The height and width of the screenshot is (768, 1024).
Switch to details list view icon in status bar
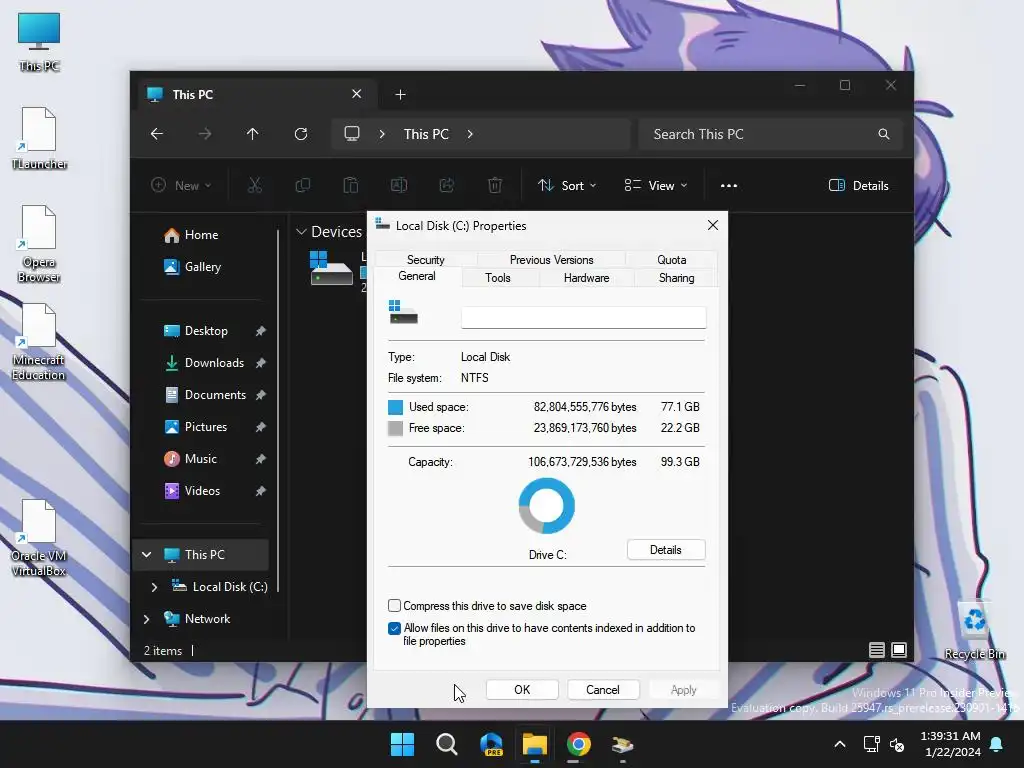876,650
